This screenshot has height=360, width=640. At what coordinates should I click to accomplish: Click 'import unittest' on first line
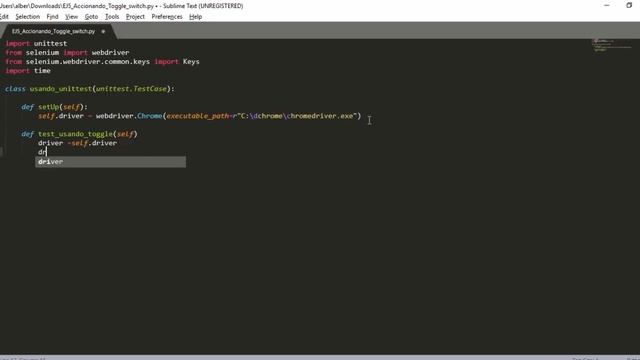pyautogui.click(x=36, y=44)
